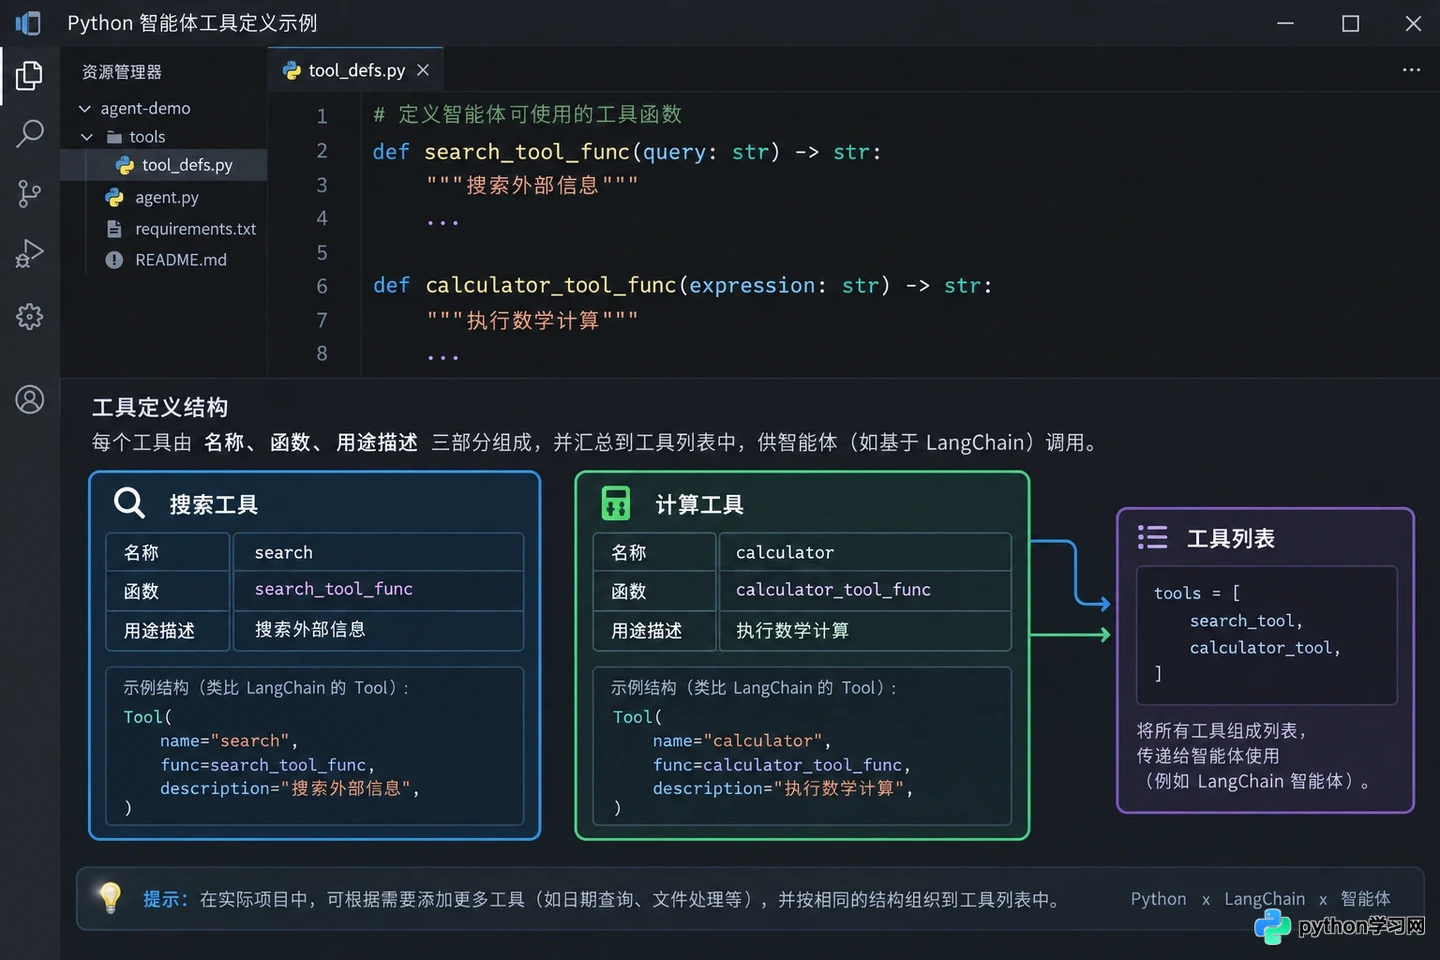The width and height of the screenshot is (1440, 960).
Task: Click the docstring 执行数学计算 on line 7
Action: tap(533, 321)
